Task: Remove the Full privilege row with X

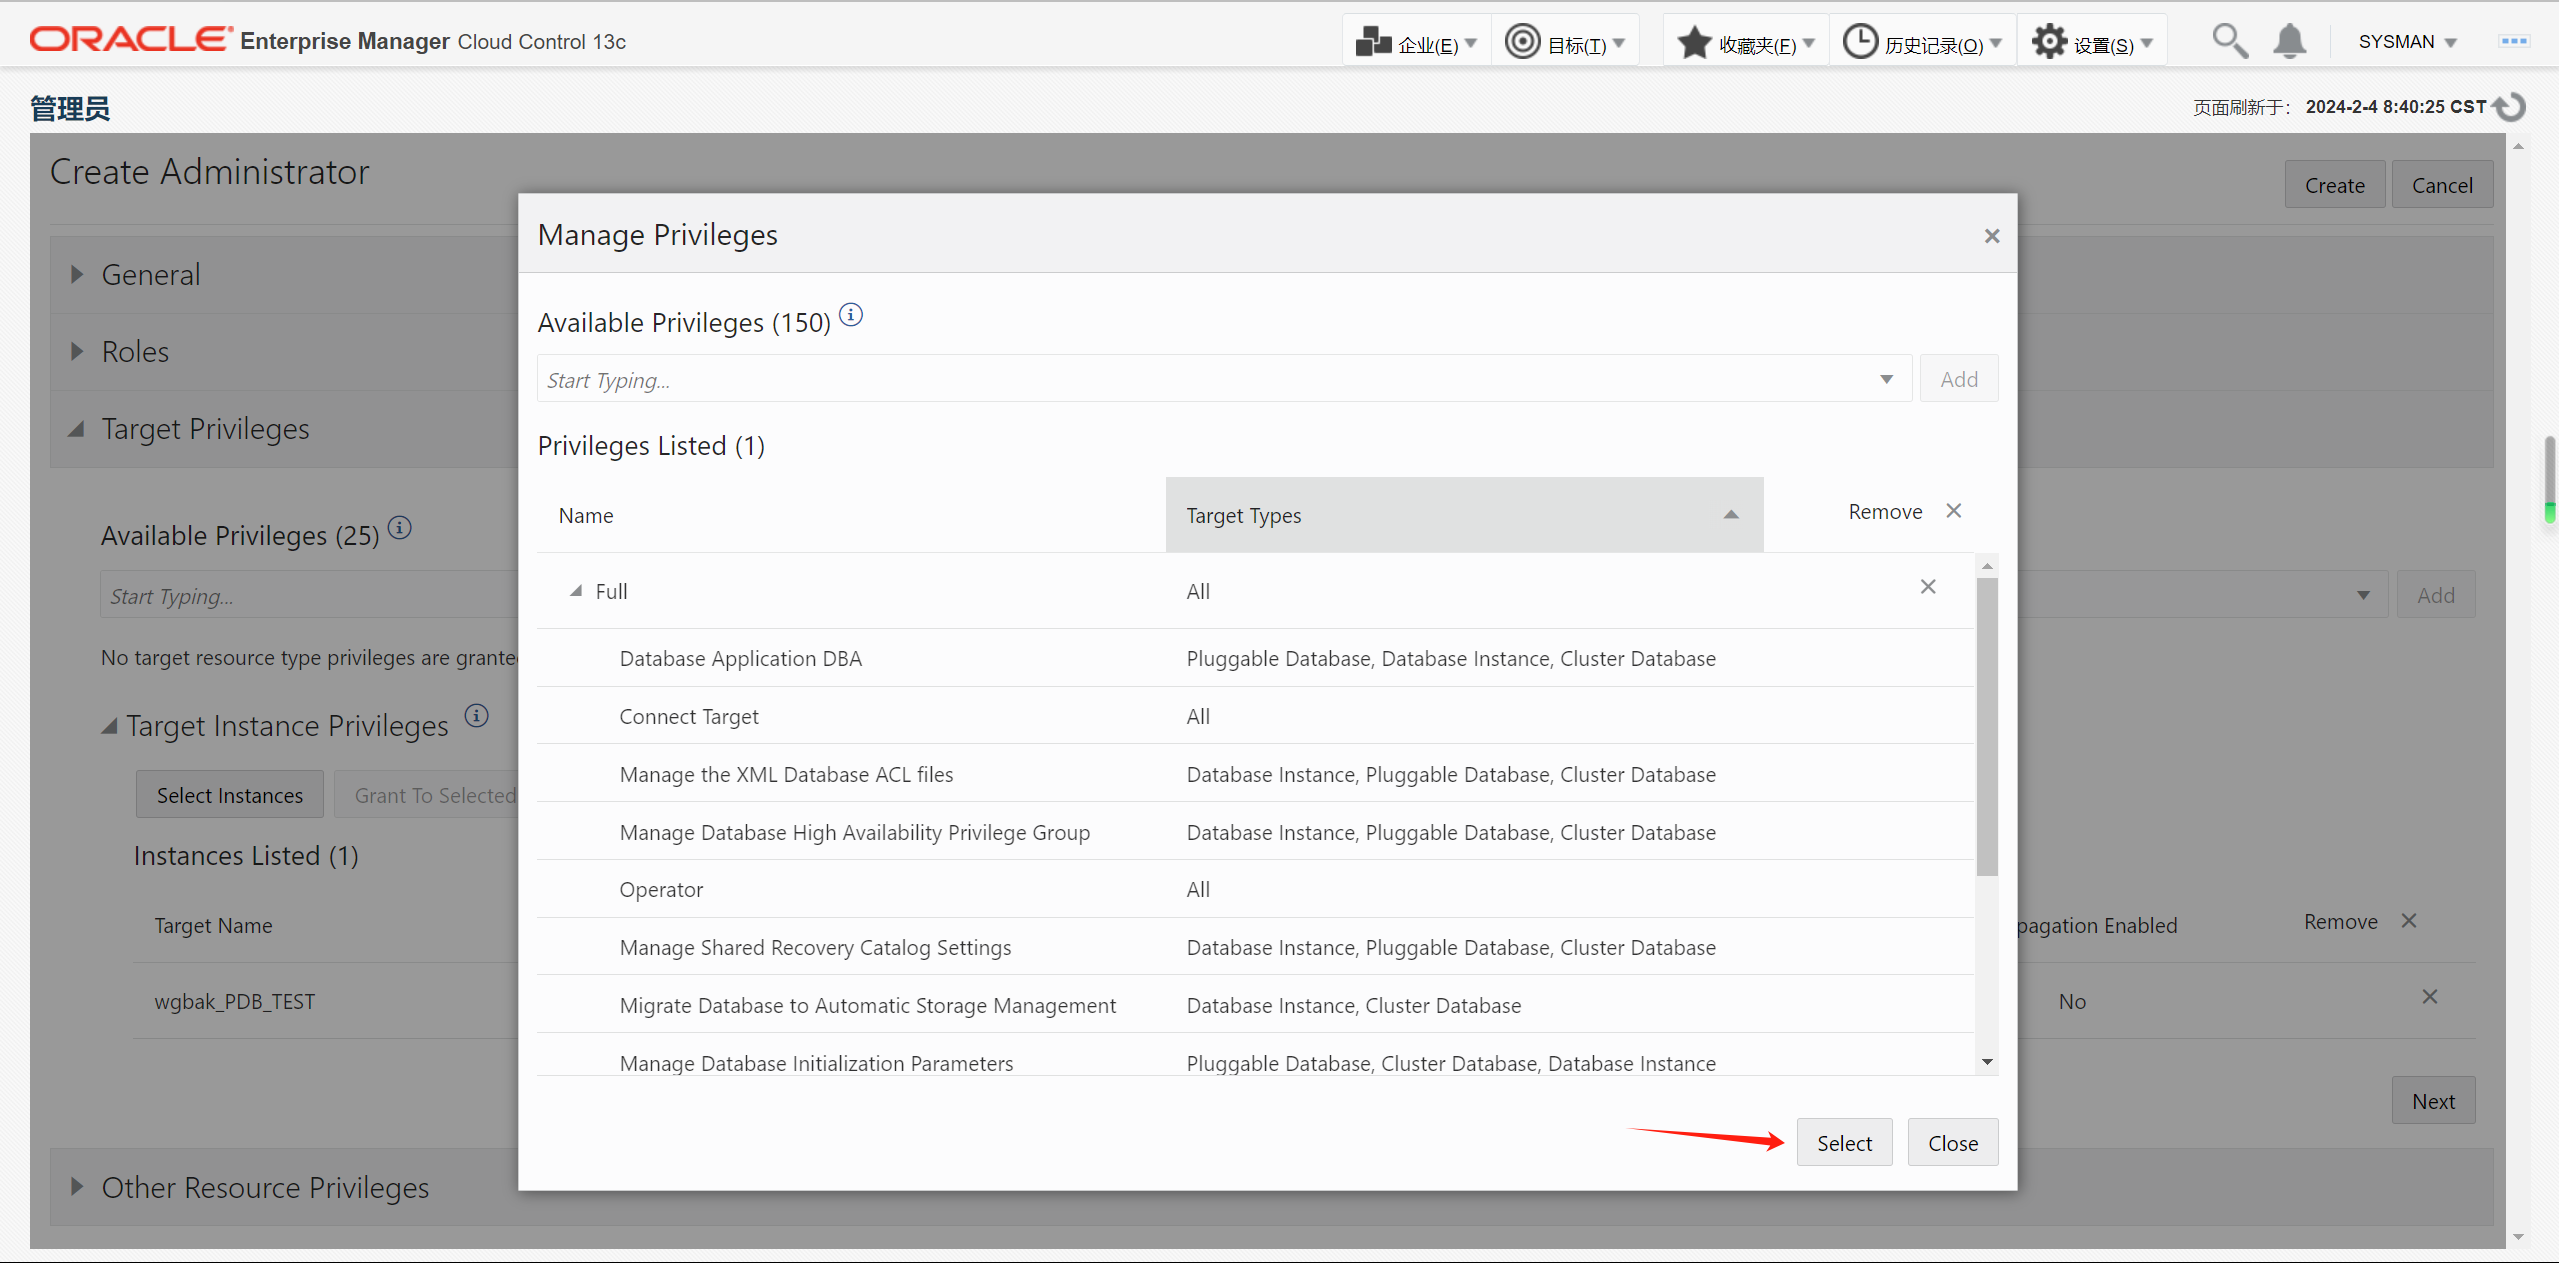Action: coord(1928,587)
